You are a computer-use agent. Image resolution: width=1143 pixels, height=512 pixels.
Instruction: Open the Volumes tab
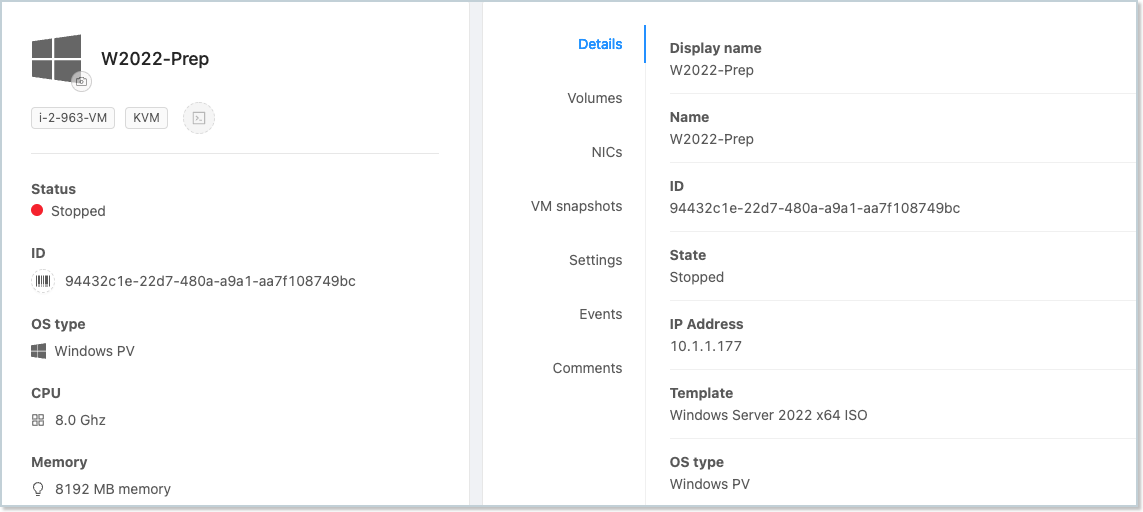(x=595, y=98)
